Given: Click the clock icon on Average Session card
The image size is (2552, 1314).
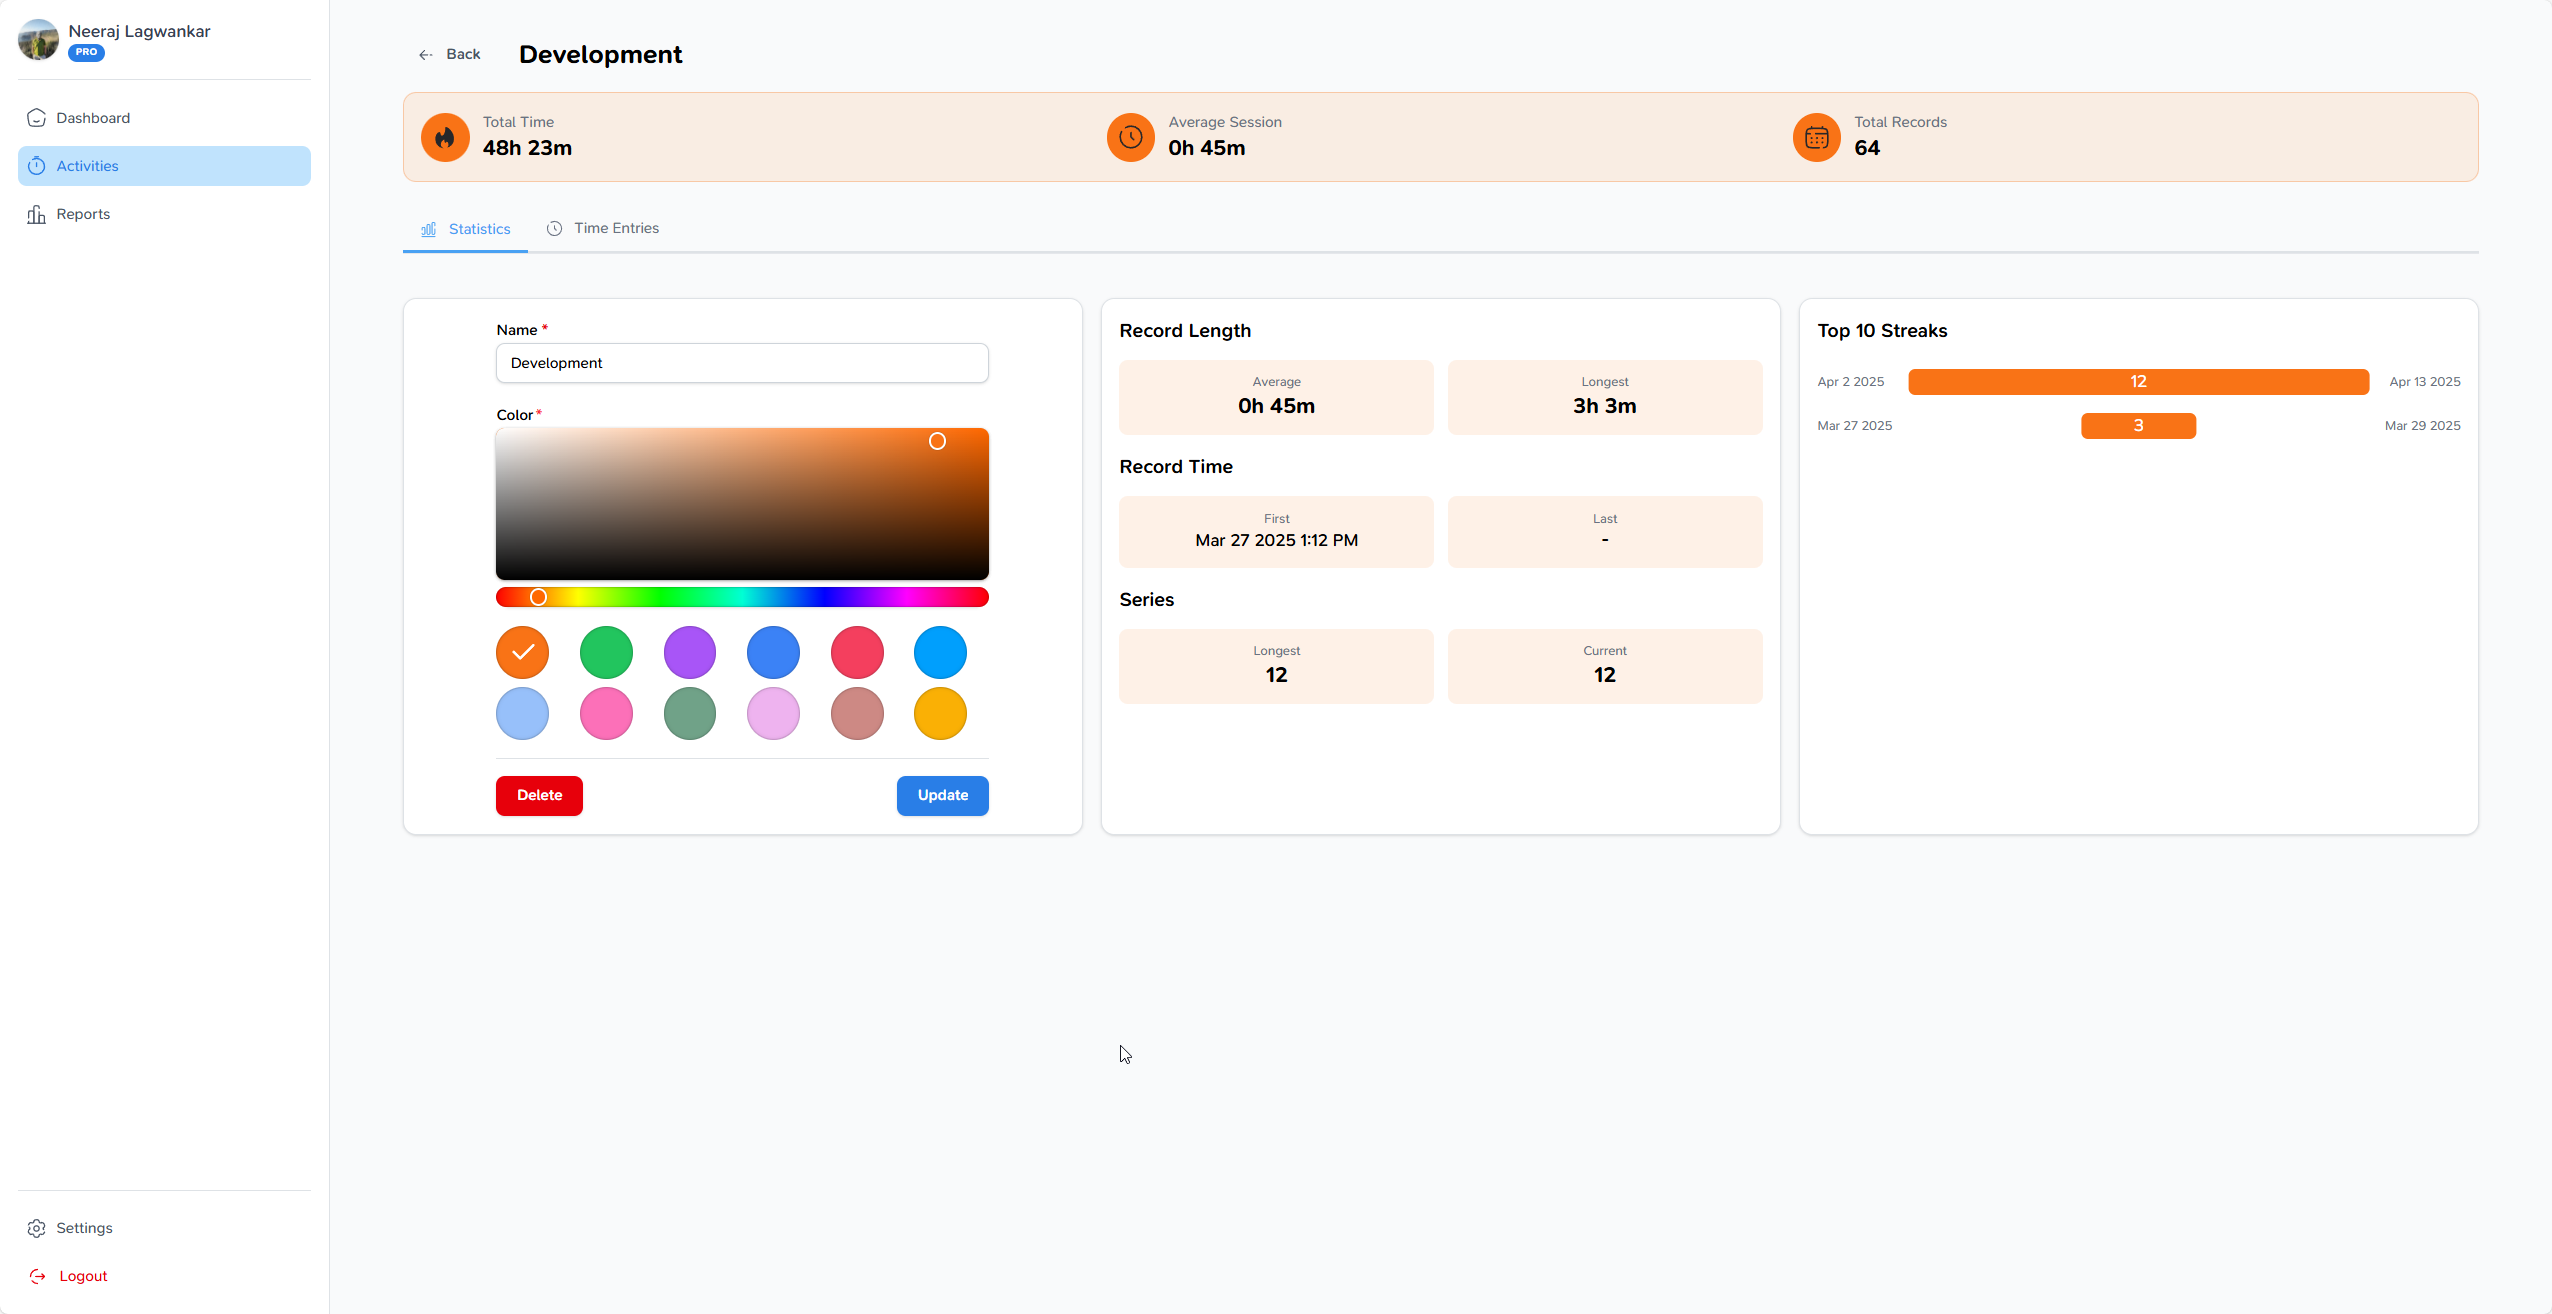Looking at the screenshot, I should coord(1130,137).
